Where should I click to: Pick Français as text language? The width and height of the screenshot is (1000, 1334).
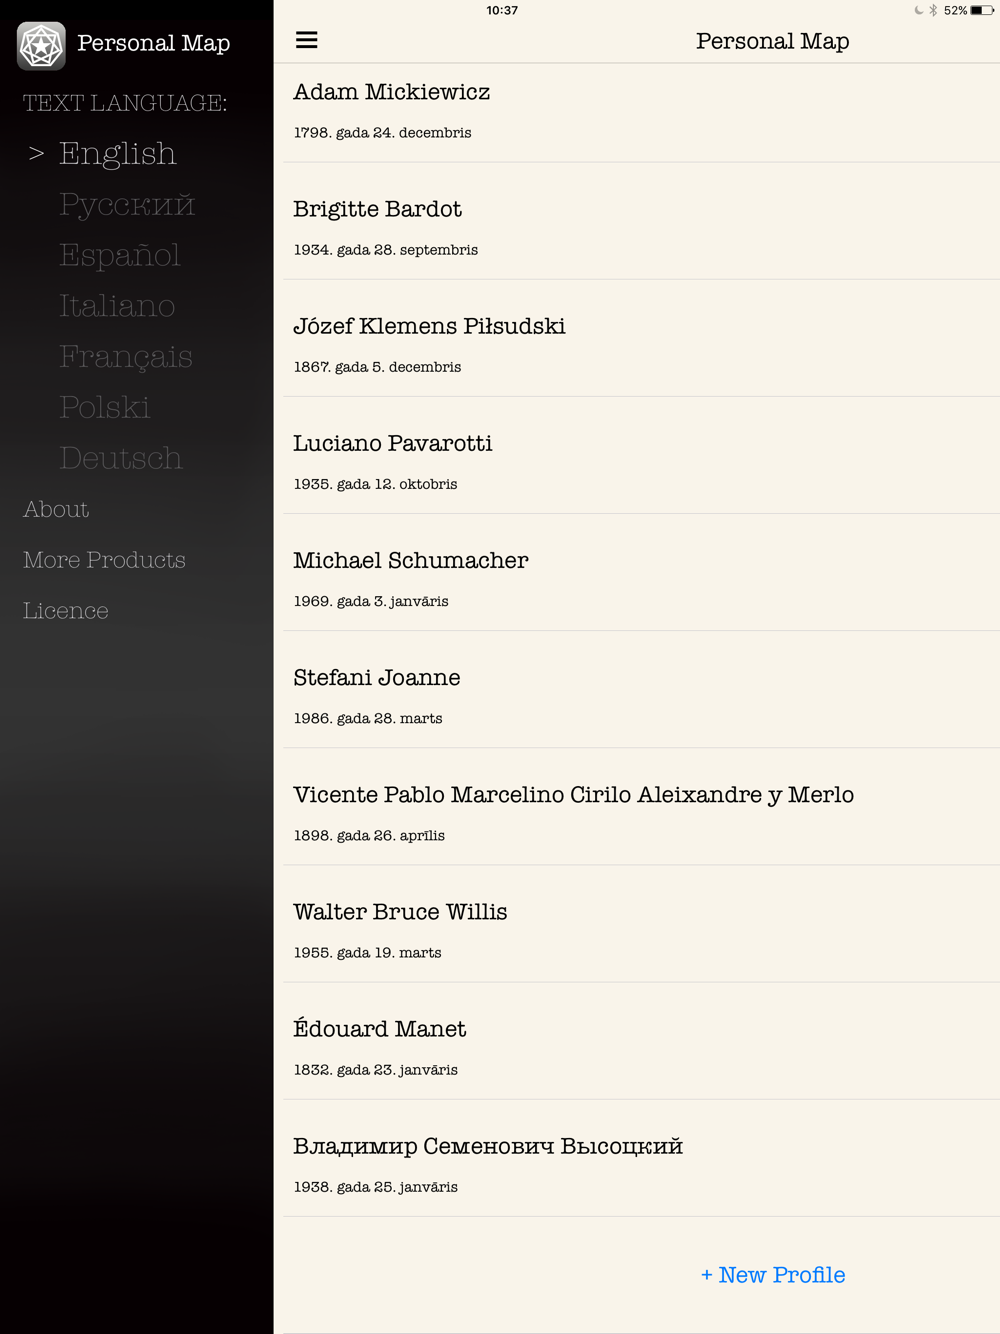125,357
